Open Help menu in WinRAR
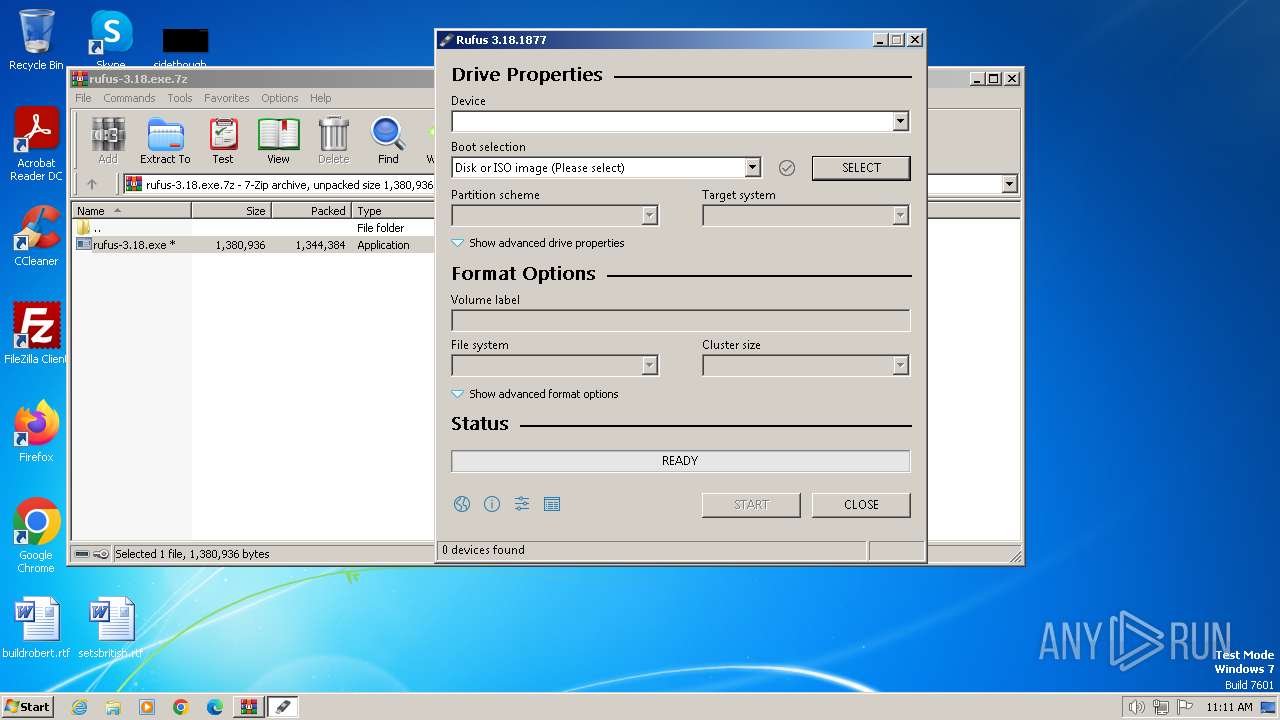The width and height of the screenshot is (1280, 720). [x=320, y=98]
